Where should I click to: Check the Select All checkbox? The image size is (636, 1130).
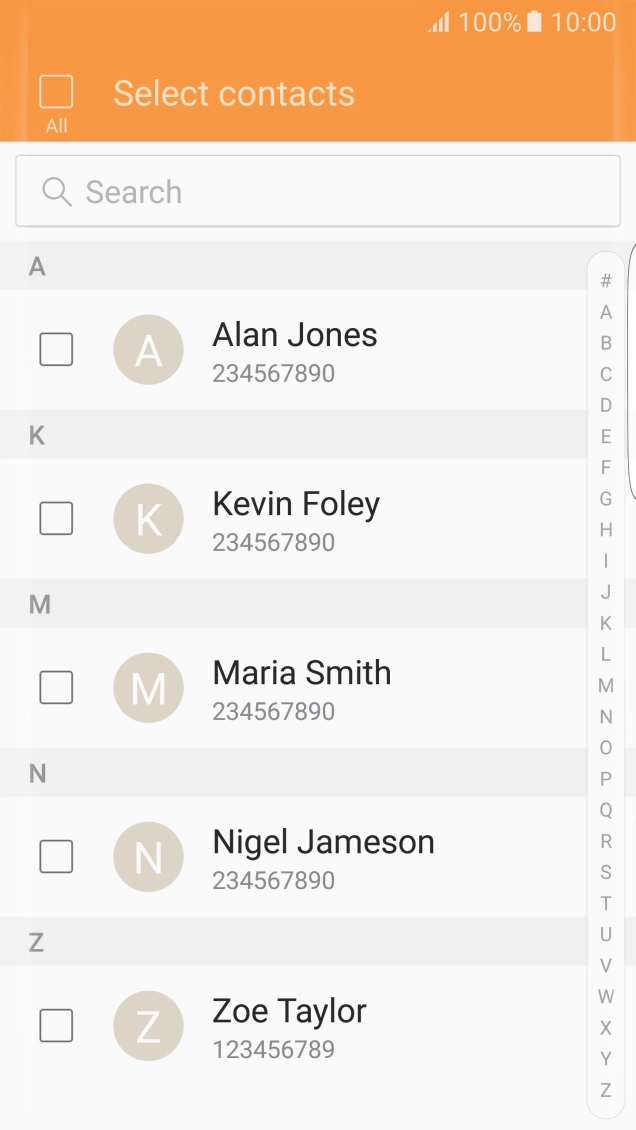pyautogui.click(x=56, y=92)
